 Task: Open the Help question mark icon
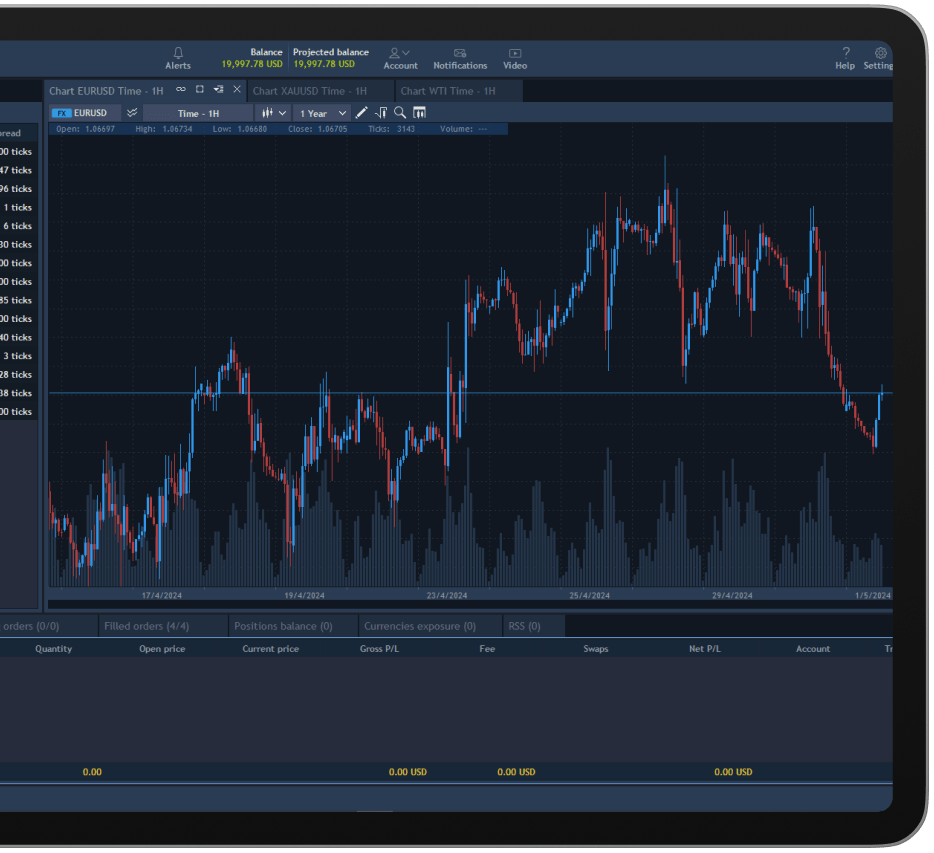[846, 52]
